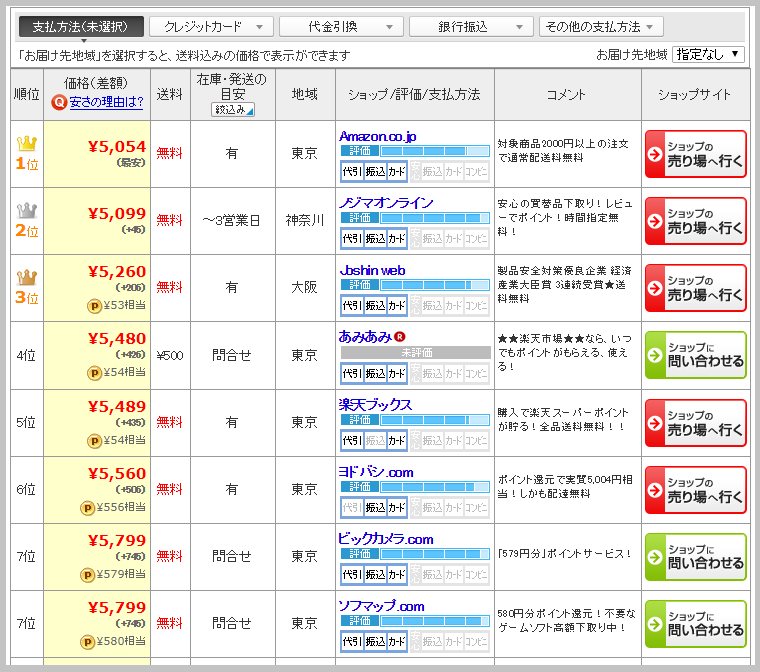The width and height of the screenshot is (760, 672).
Task: Click the P point icon beside ¥53相当
Action: coord(94,305)
